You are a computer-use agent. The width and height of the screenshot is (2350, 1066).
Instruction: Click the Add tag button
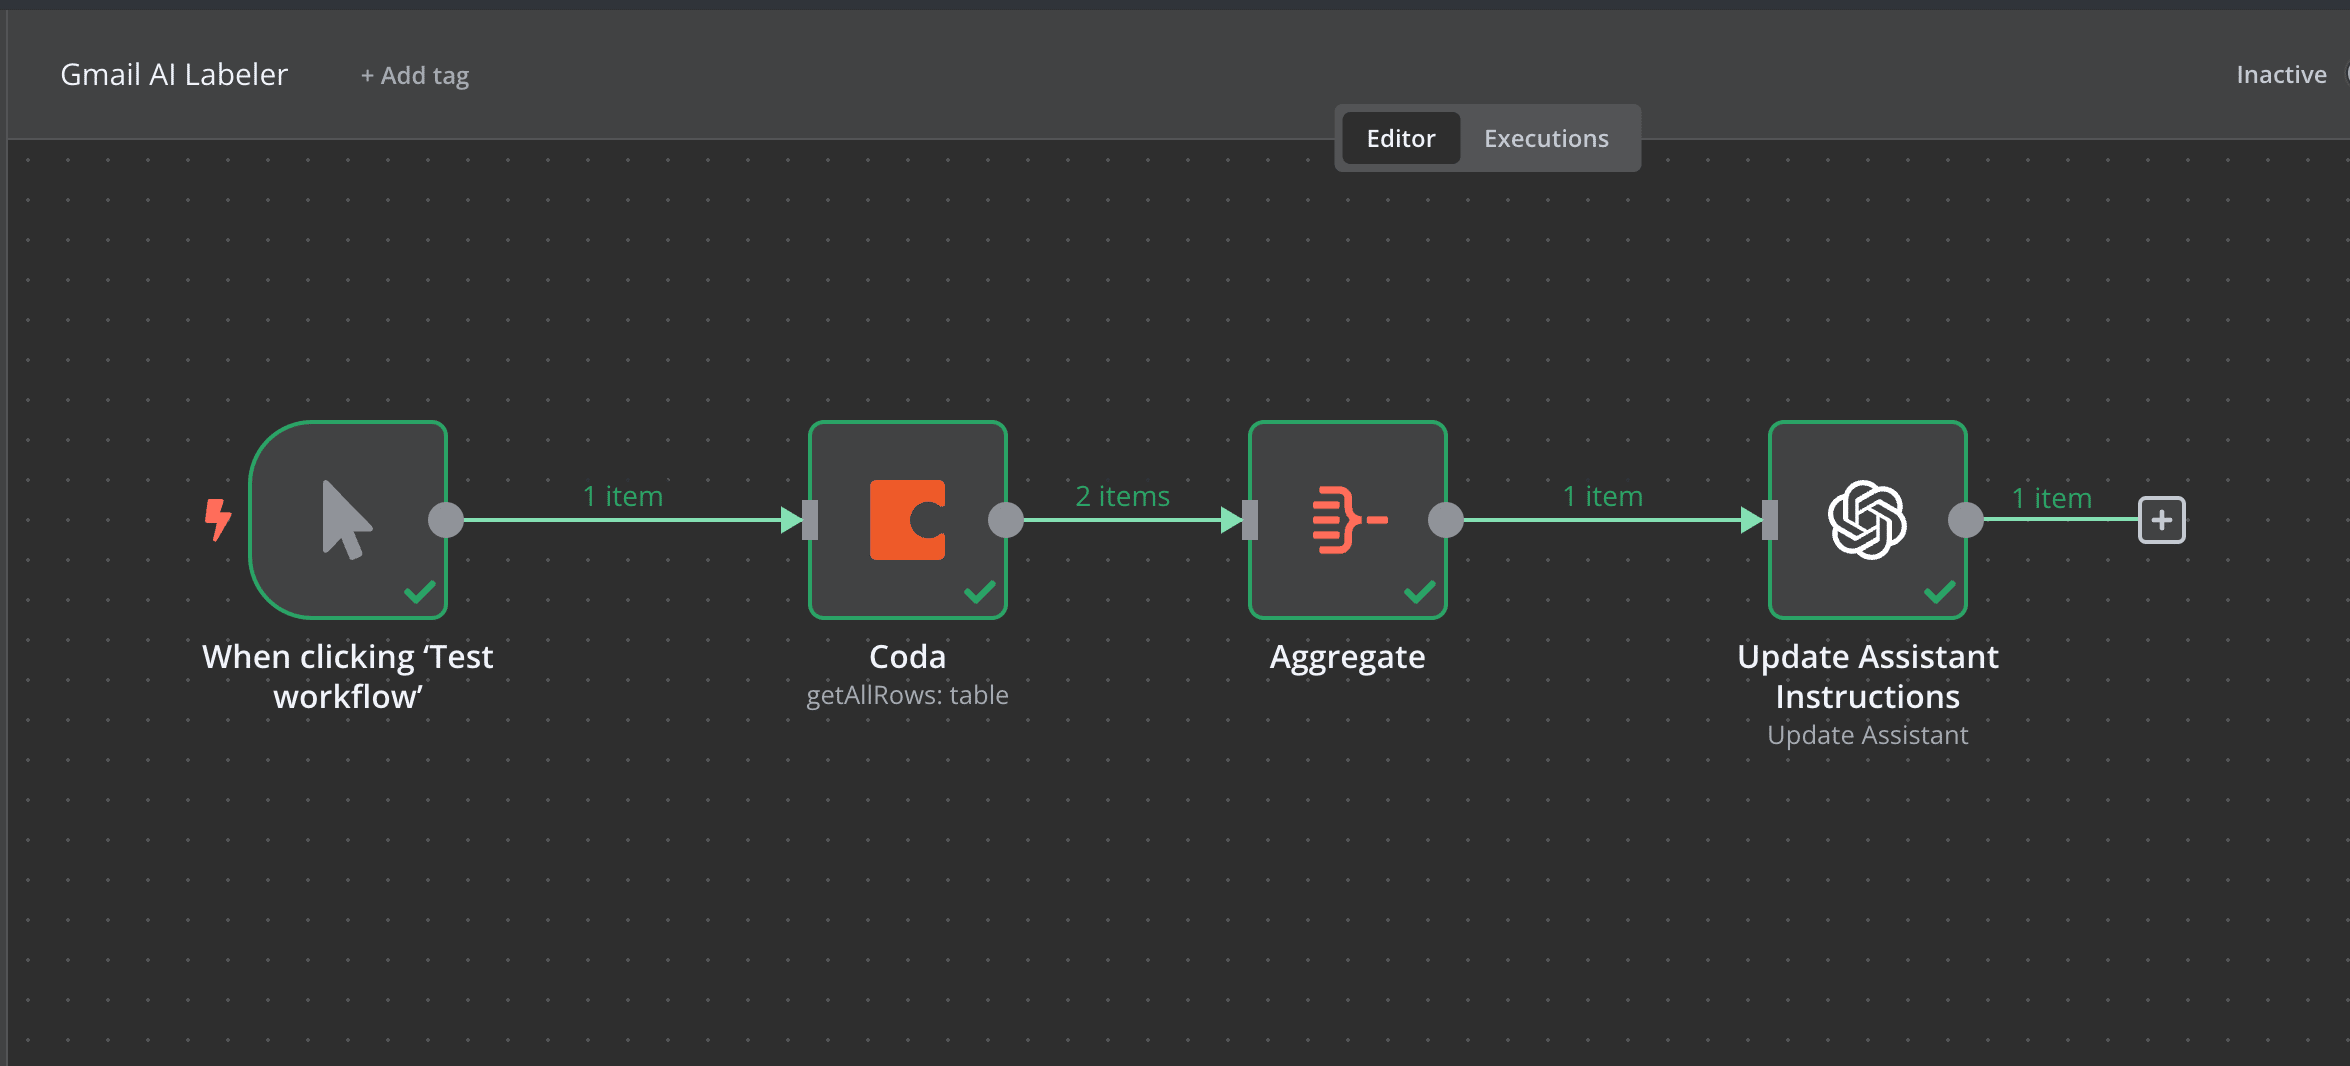pos(415,75)
